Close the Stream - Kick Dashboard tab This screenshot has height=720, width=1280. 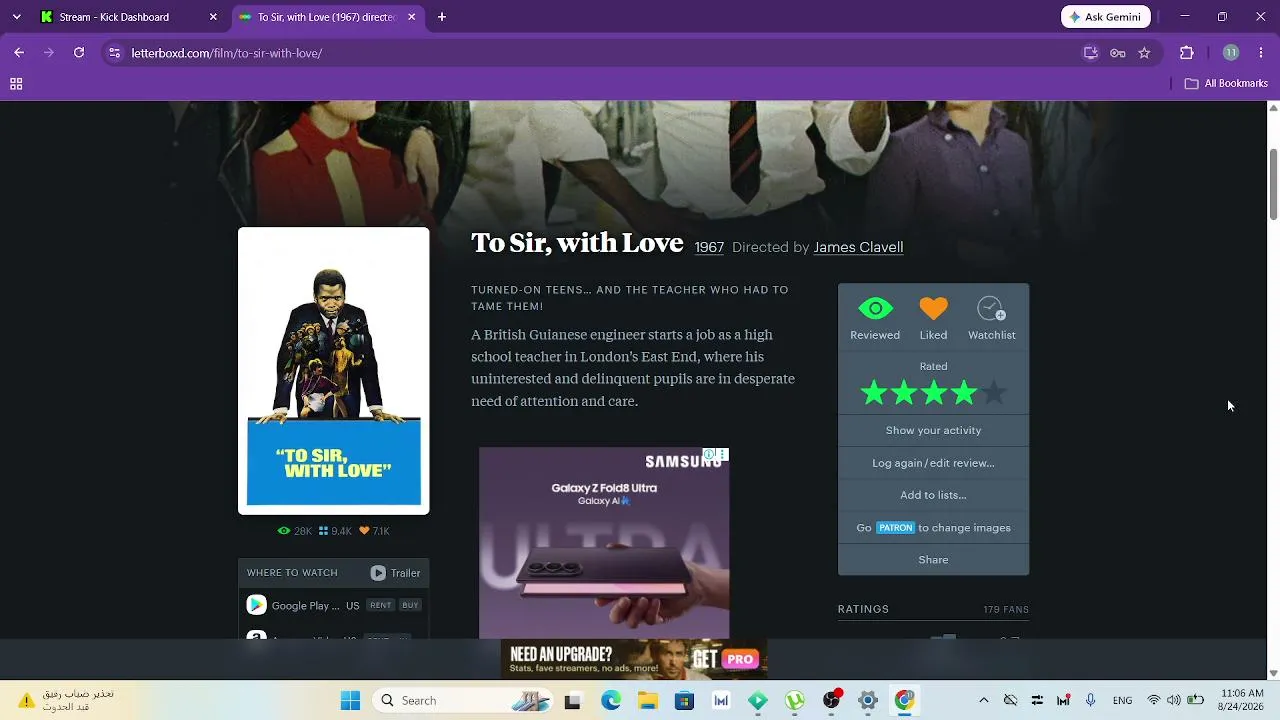tap(213, 17)
